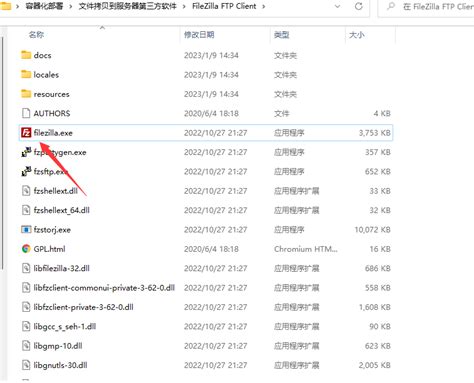Viewport: 474px width, 383px height.
Task: Select libgnutls-30.dll file name
Action: click(x=60, y=365)
